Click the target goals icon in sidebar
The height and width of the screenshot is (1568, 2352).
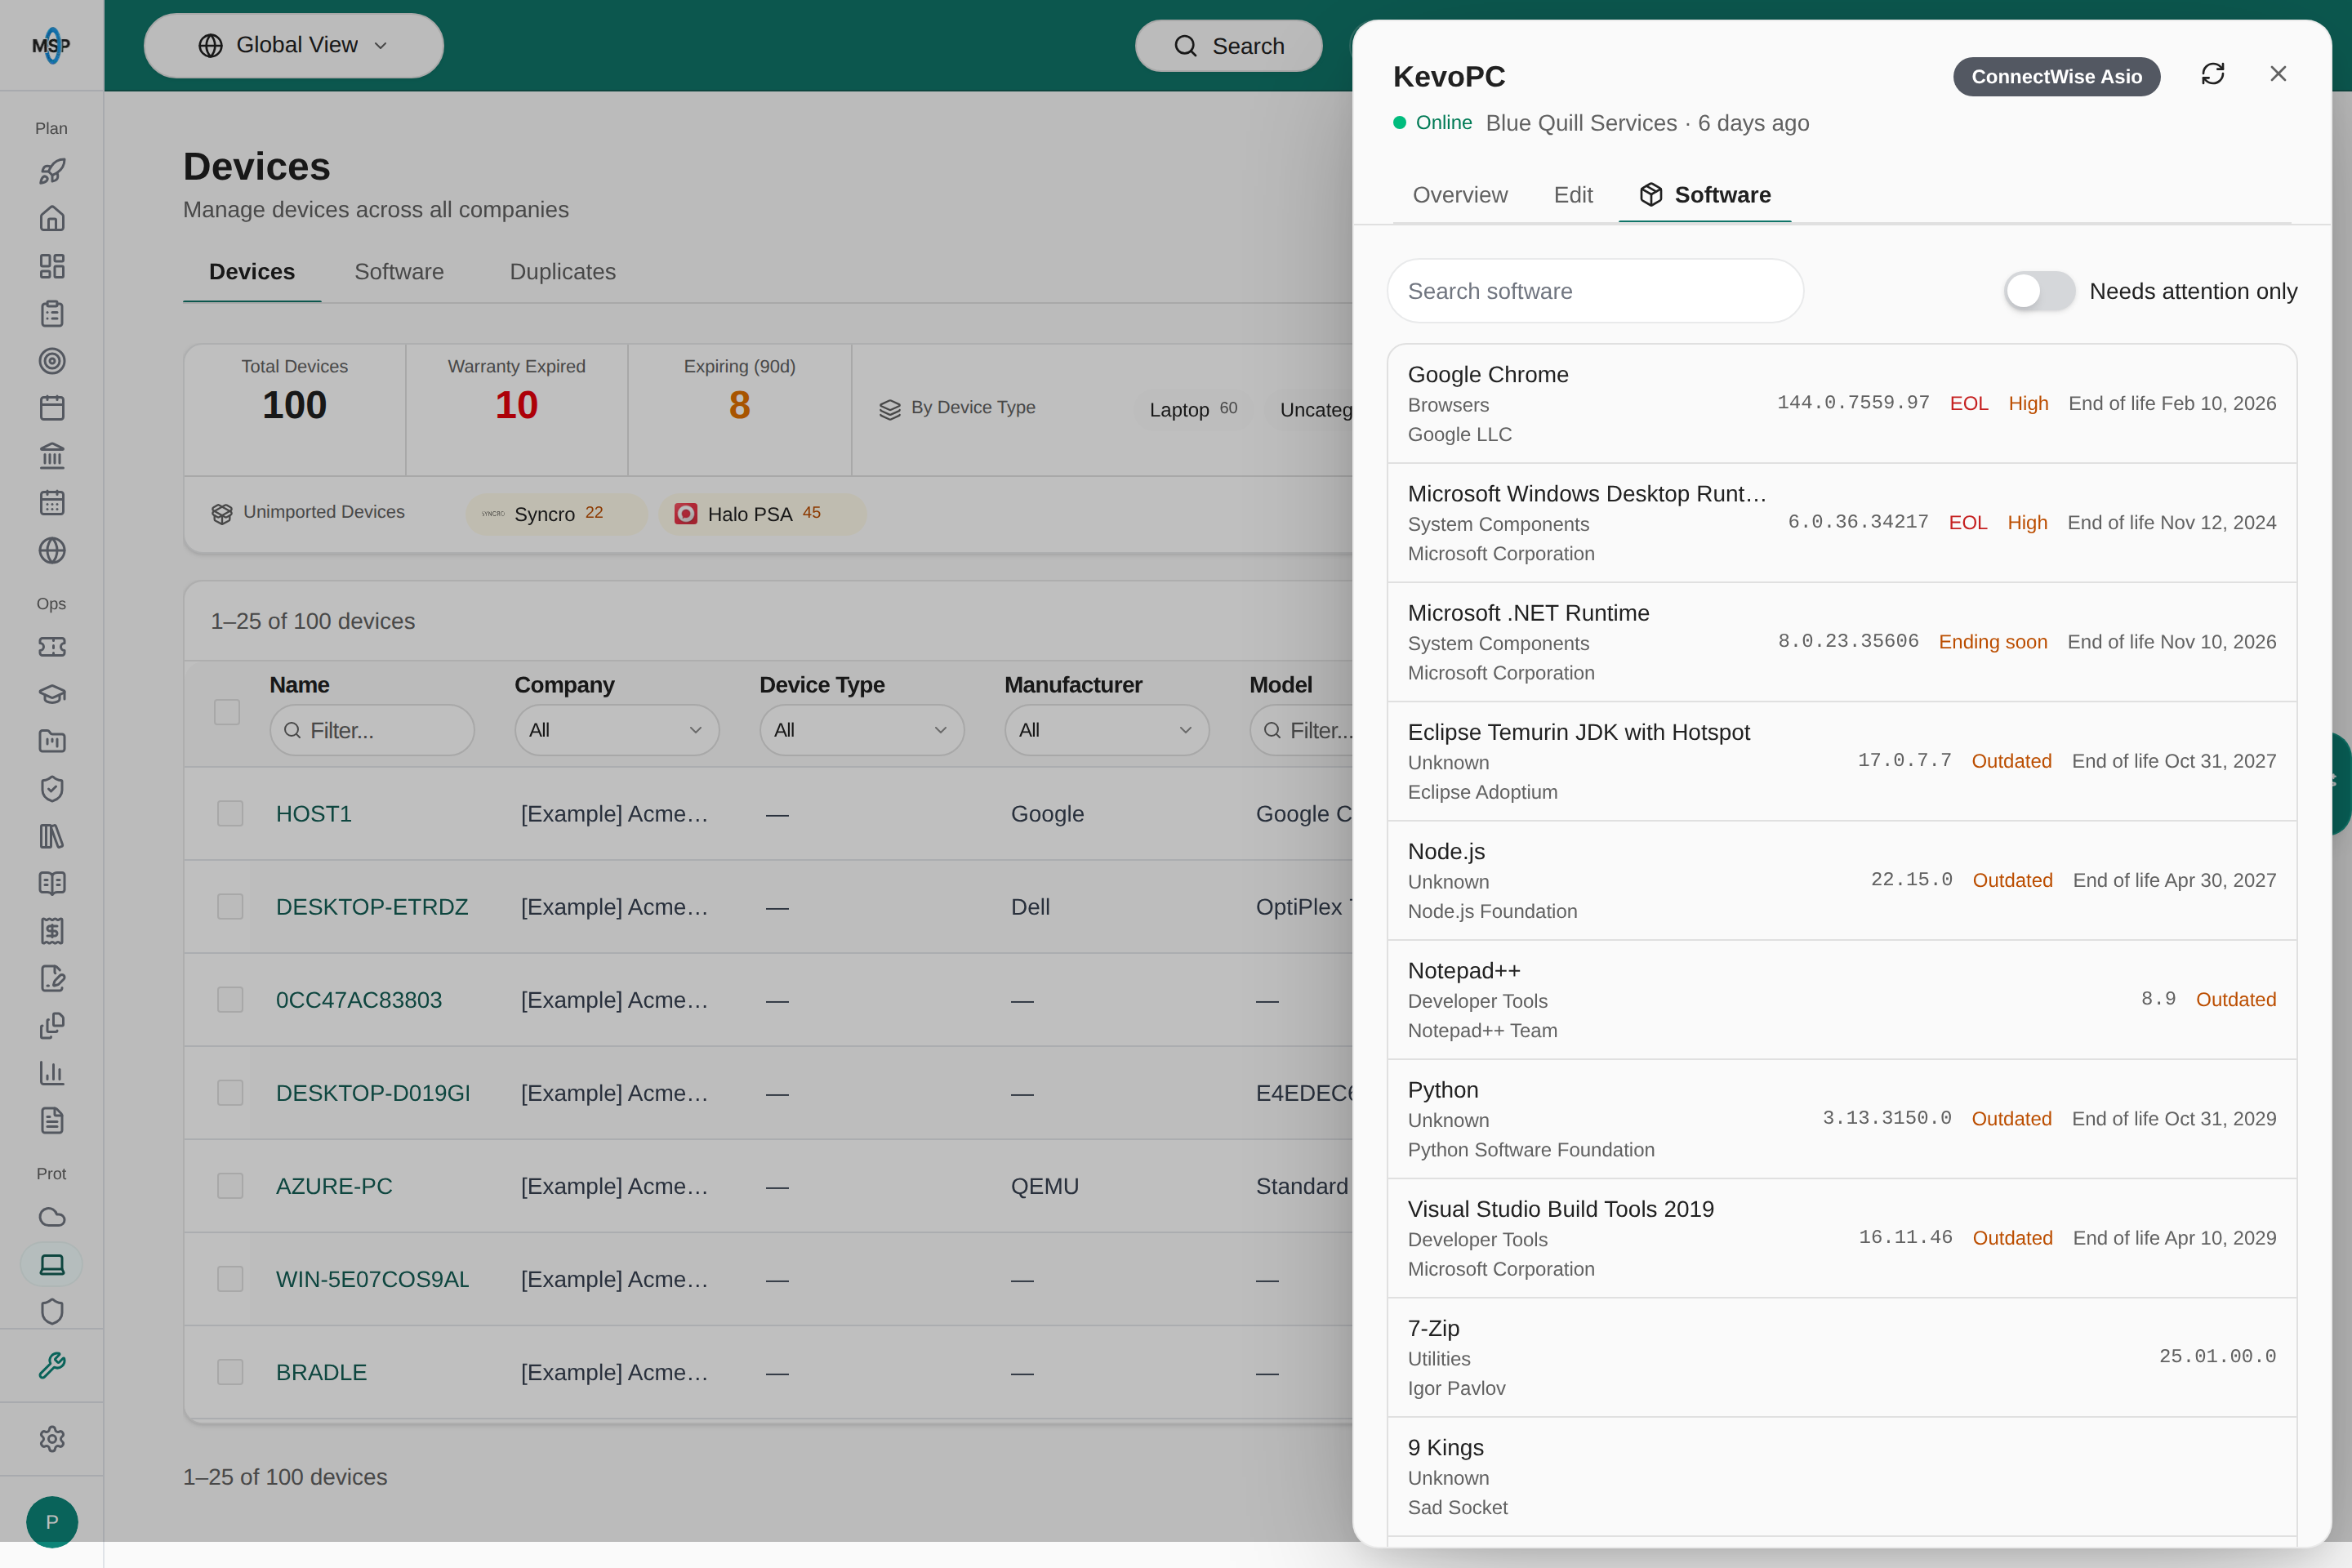[x=52, y=361]
